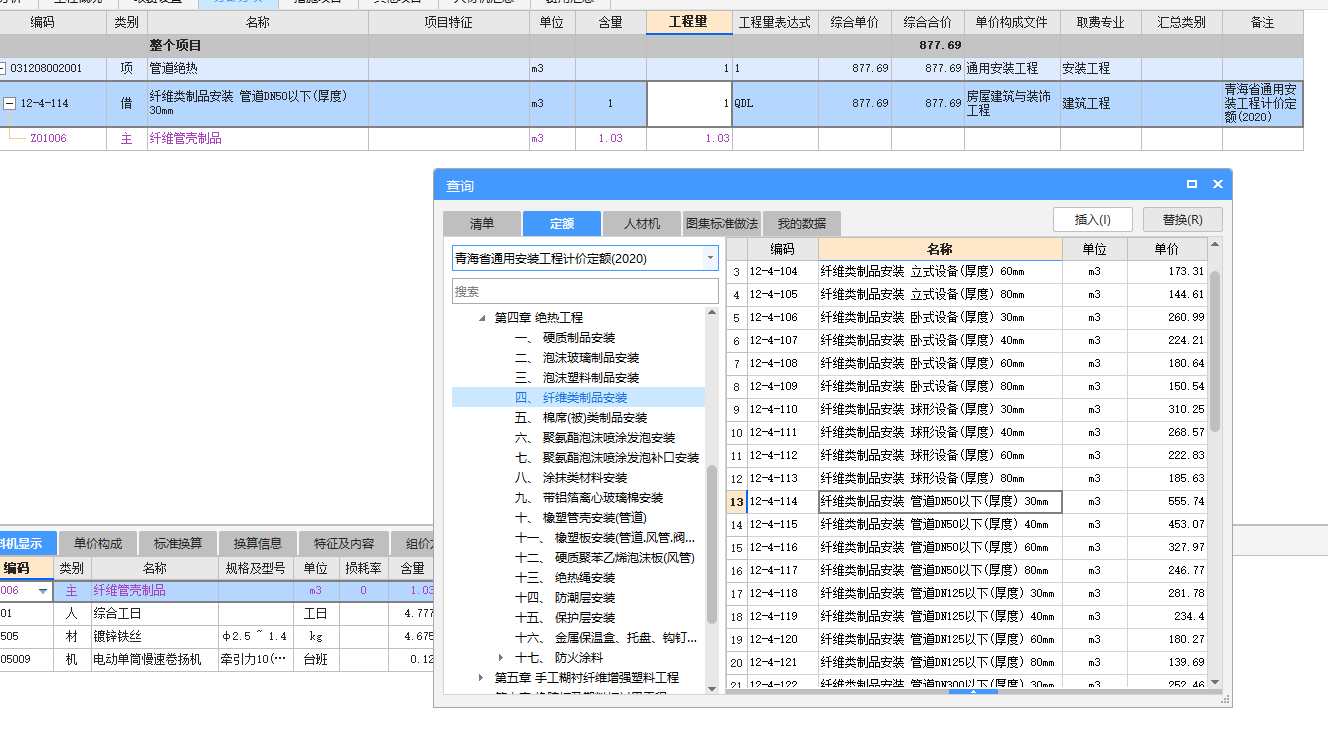
Task: Maximize the 查询 dialog
Action: tap(1192, 185)
